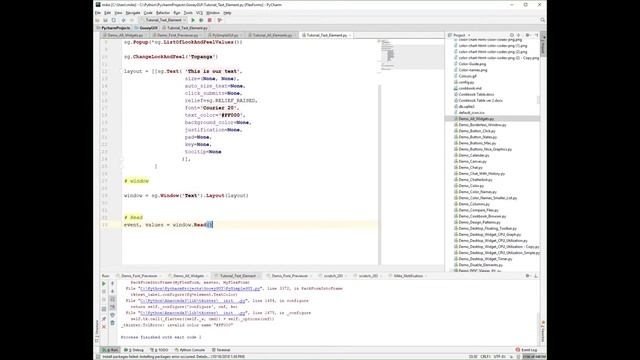Open the Refactor menu
The height and width of the screenshot is (360, 640).
(x=162, y=13)
